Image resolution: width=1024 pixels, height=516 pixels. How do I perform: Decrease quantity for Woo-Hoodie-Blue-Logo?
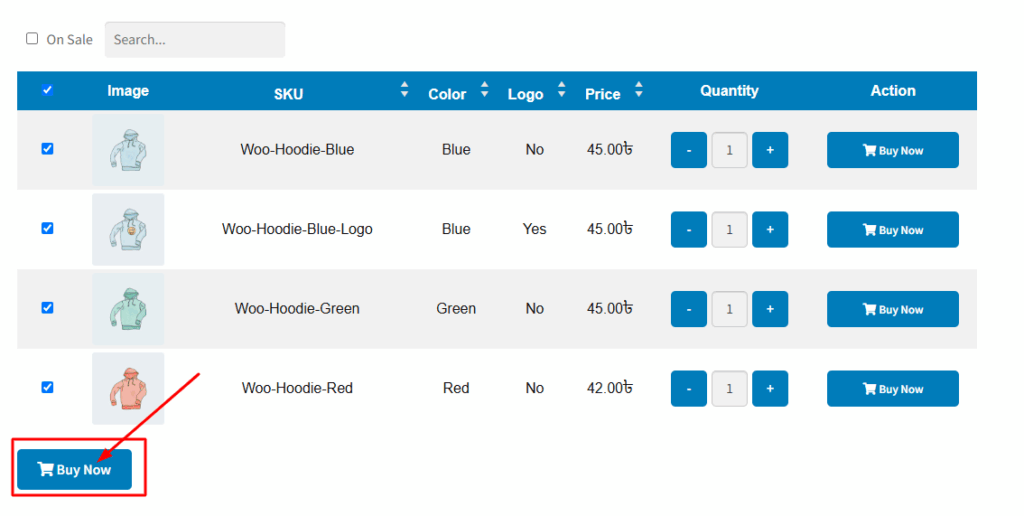tap(688, 229)
